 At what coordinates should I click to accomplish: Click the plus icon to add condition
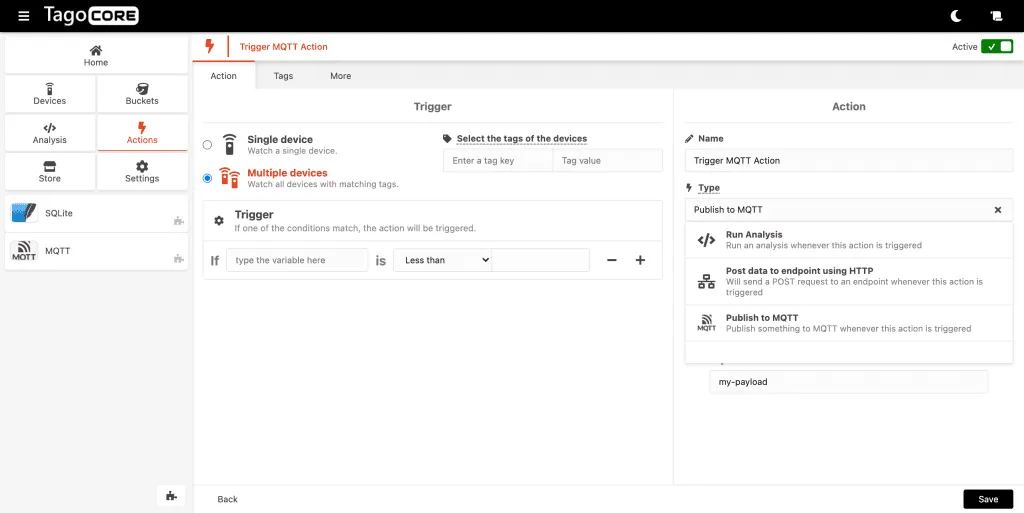tap(641, 260)
